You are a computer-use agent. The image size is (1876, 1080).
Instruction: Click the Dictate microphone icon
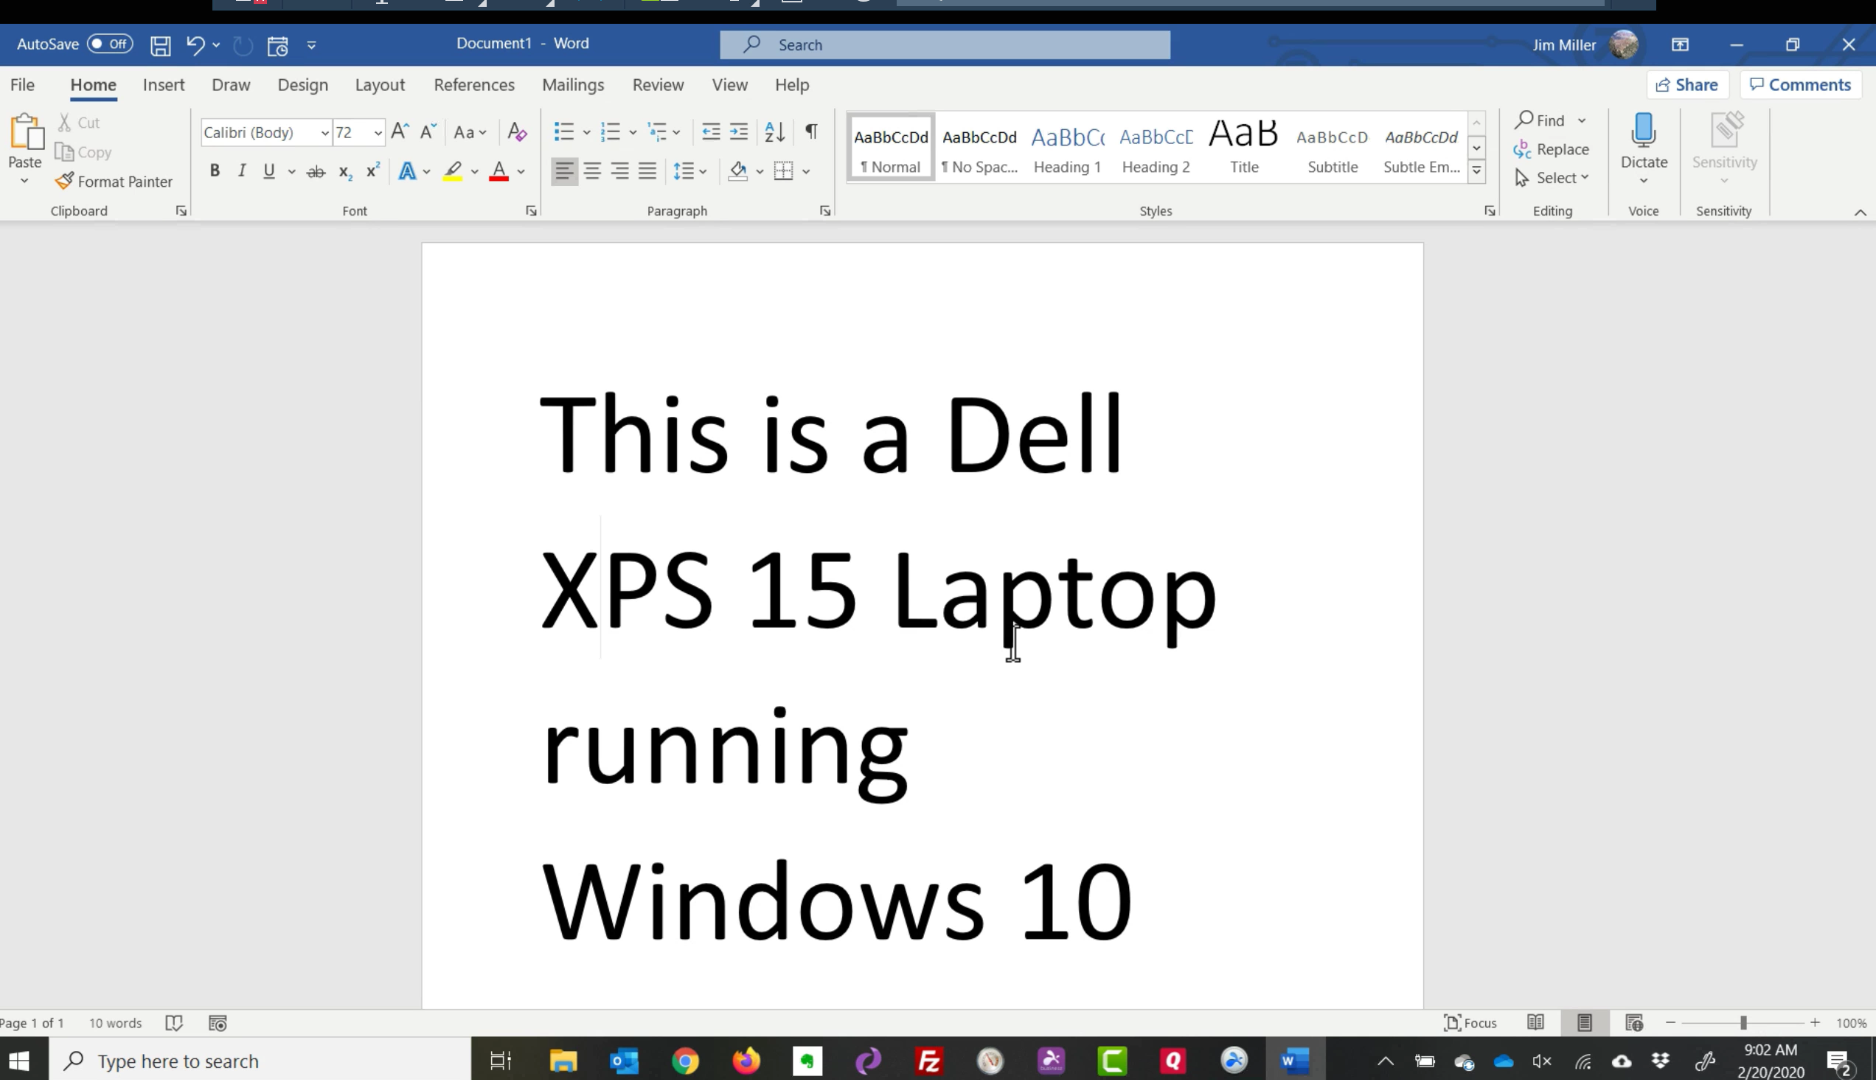[1643, 132]
